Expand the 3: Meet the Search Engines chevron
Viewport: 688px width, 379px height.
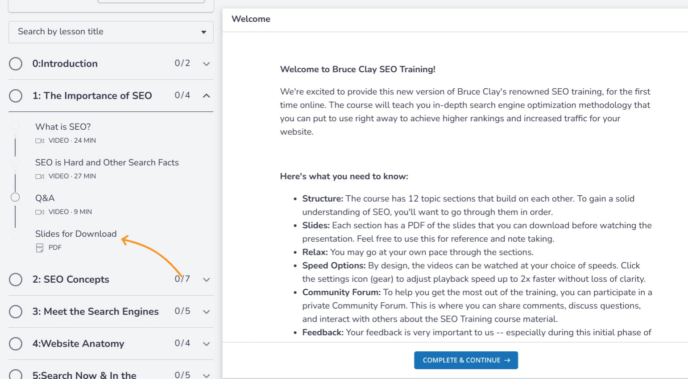206,311
